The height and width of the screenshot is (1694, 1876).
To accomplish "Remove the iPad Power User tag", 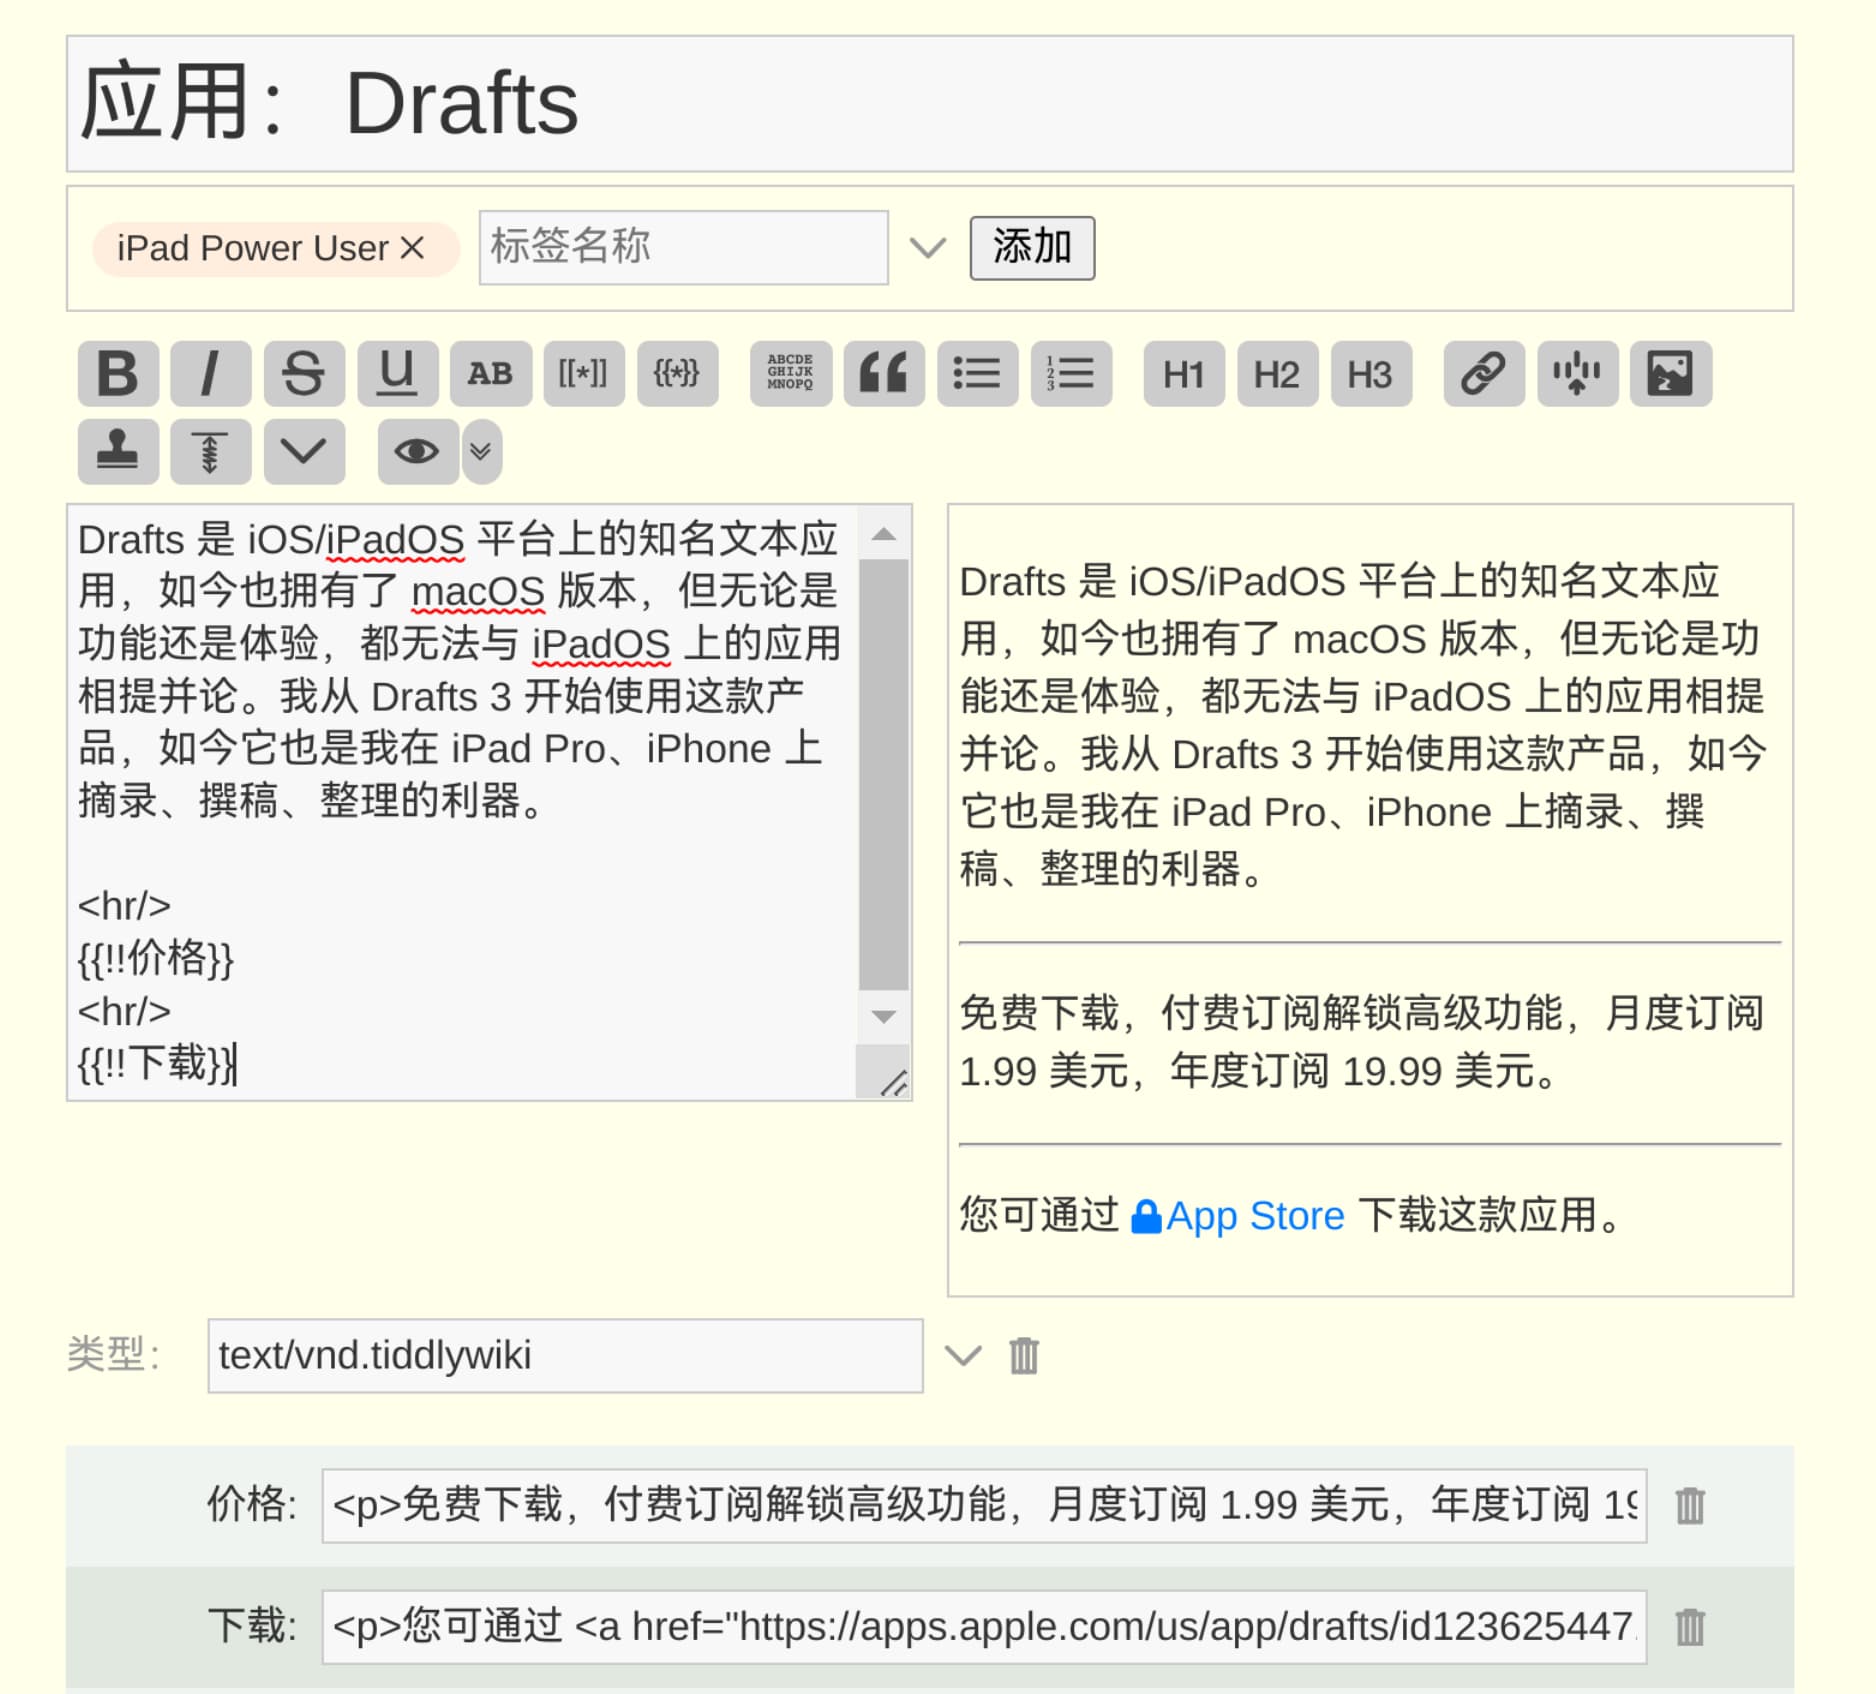I will [x=412, y=248].
